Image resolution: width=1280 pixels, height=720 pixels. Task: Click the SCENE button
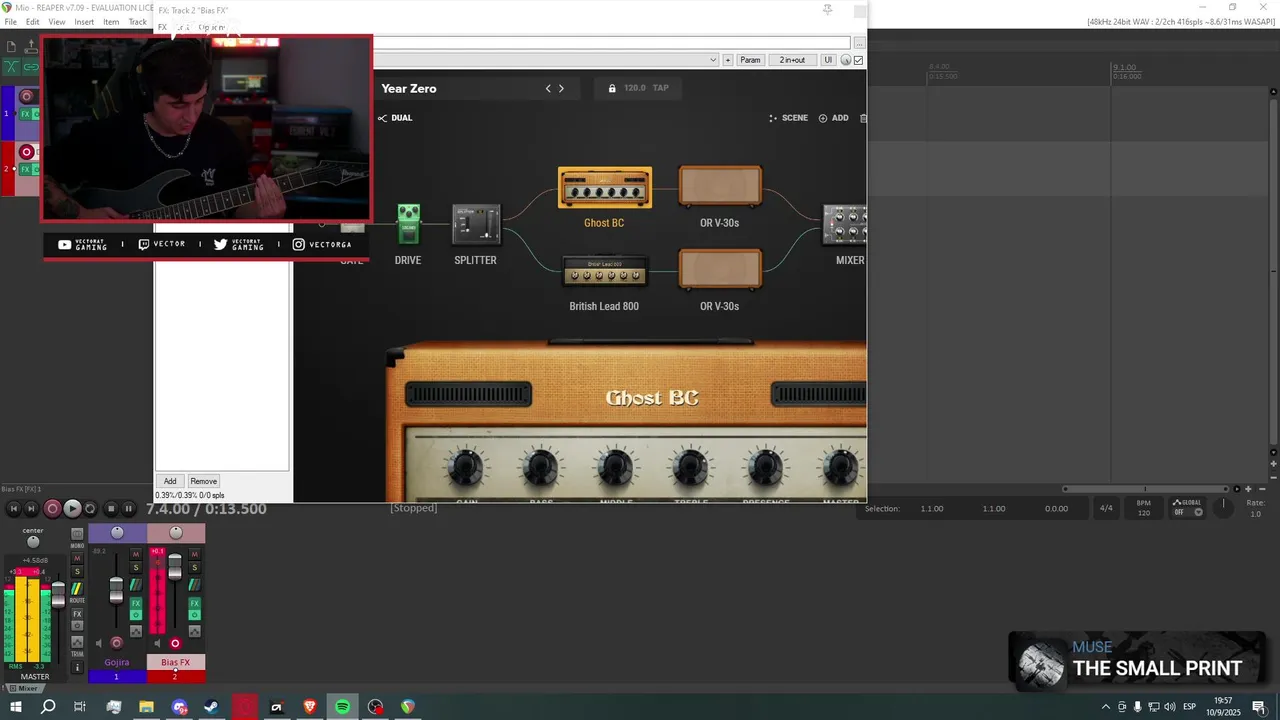(788, 118)
